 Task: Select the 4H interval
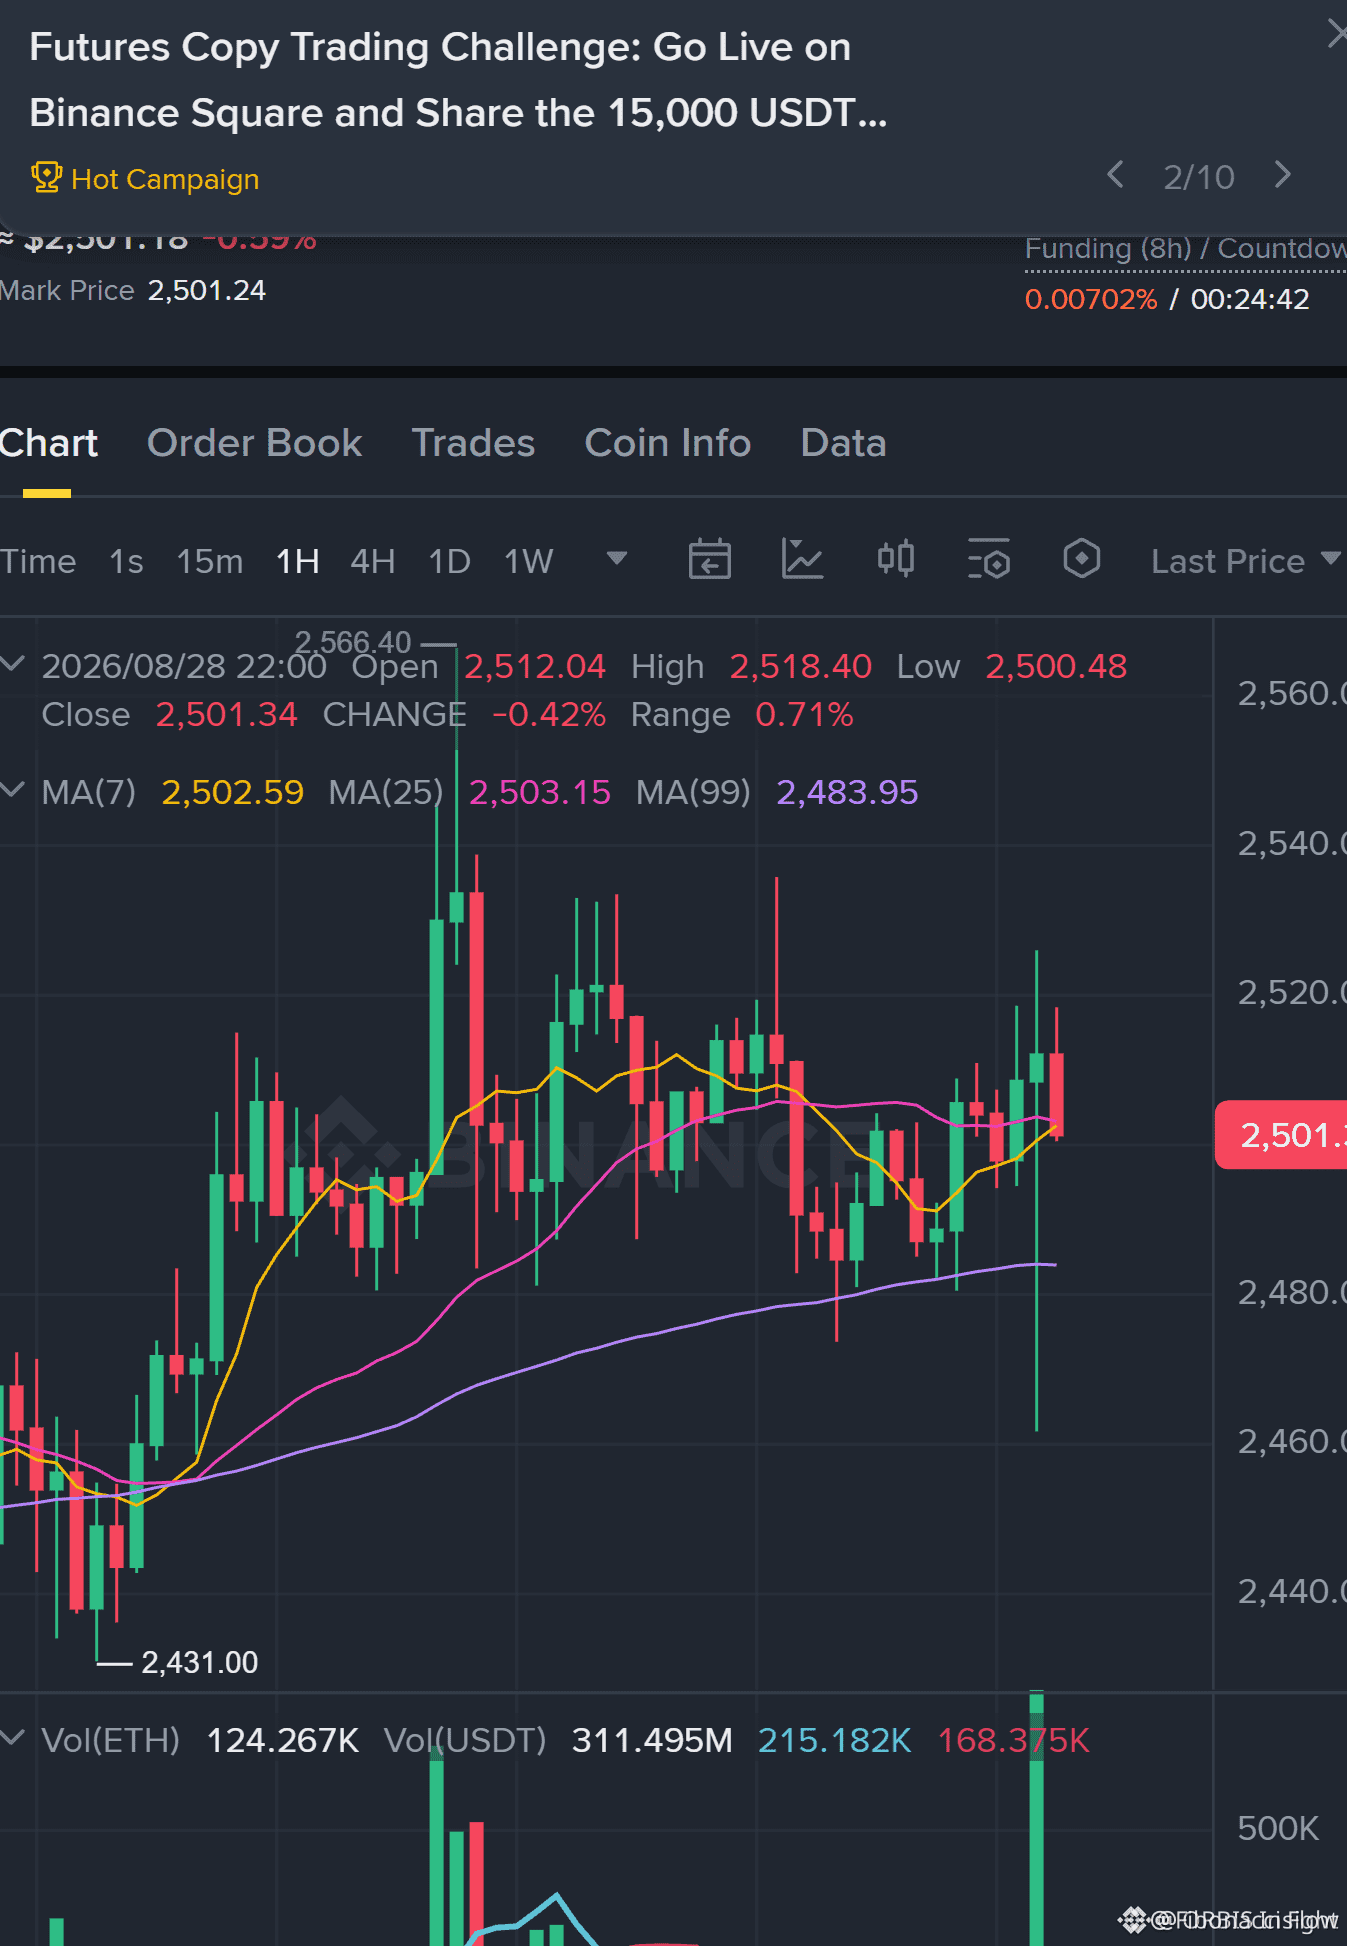click(x=372, y=561)
